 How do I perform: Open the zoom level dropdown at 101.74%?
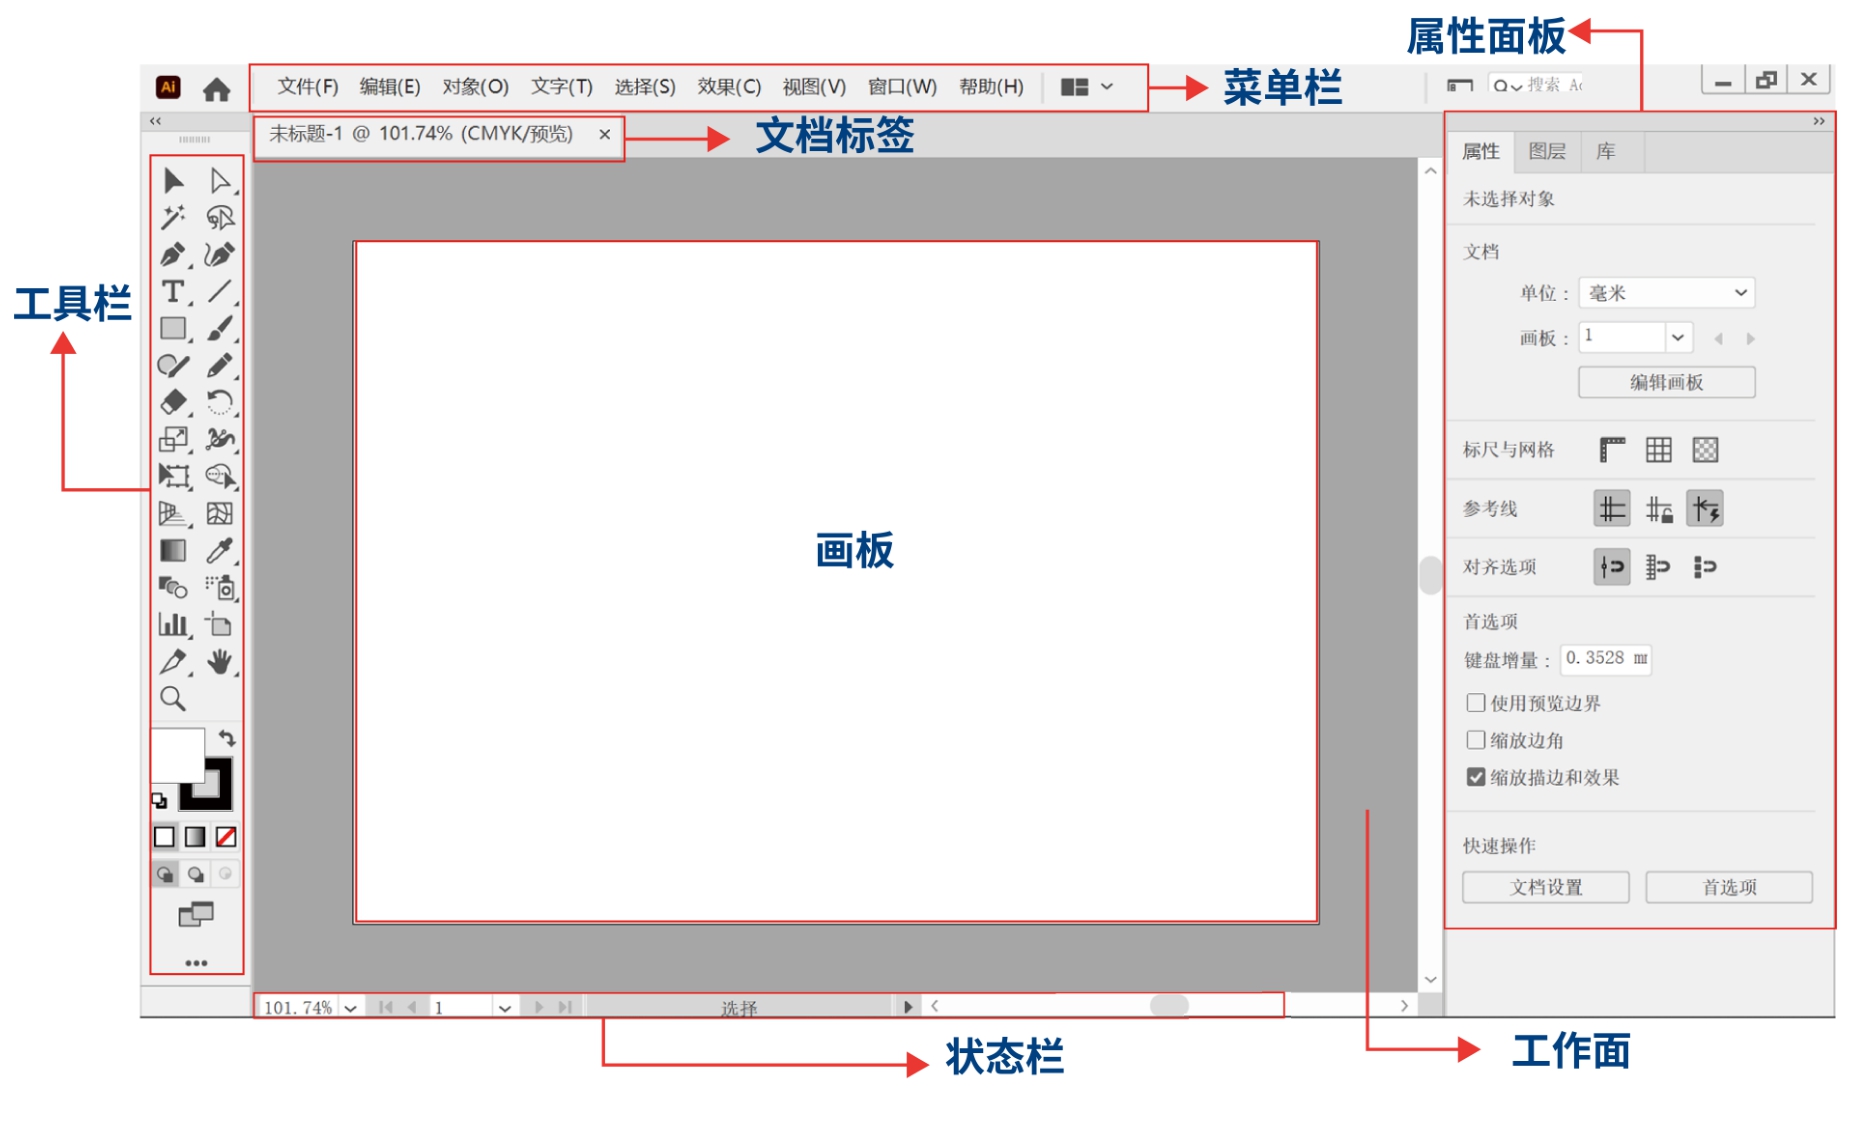pos(351,1008)
